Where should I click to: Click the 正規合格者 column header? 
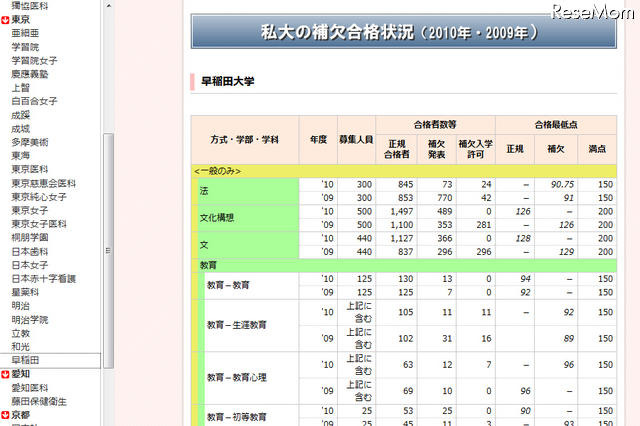click(x=396, y=149)
